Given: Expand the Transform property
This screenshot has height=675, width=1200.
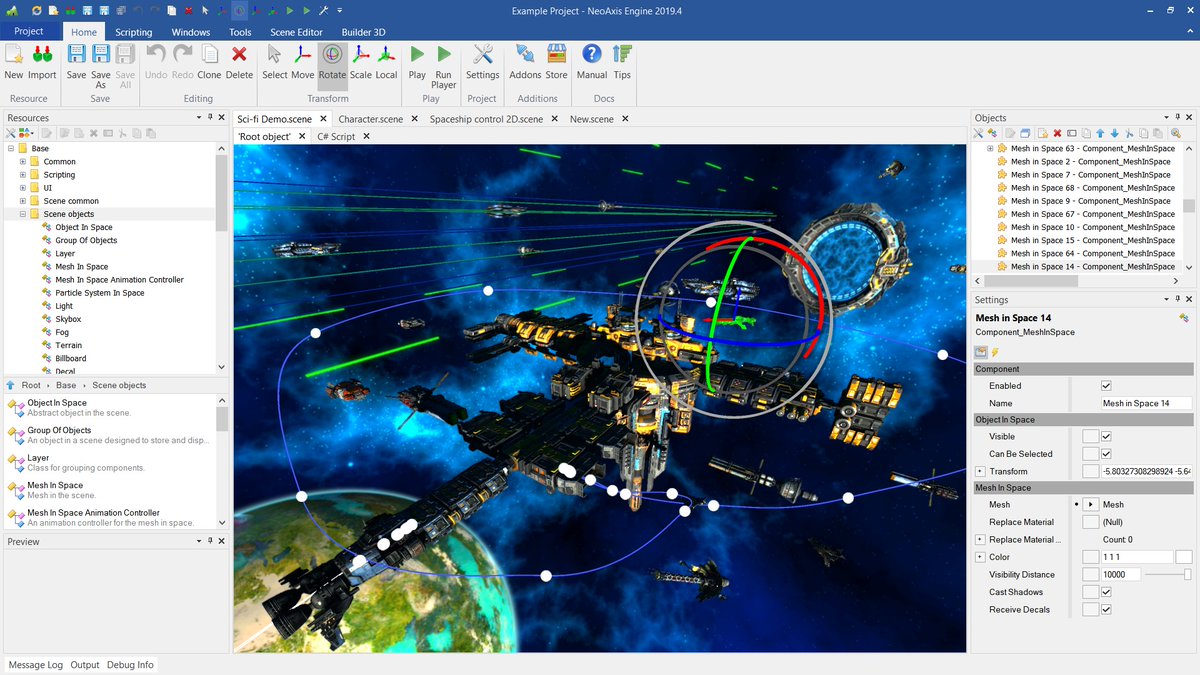Looking at the screenshot, I should pos(980,472).
